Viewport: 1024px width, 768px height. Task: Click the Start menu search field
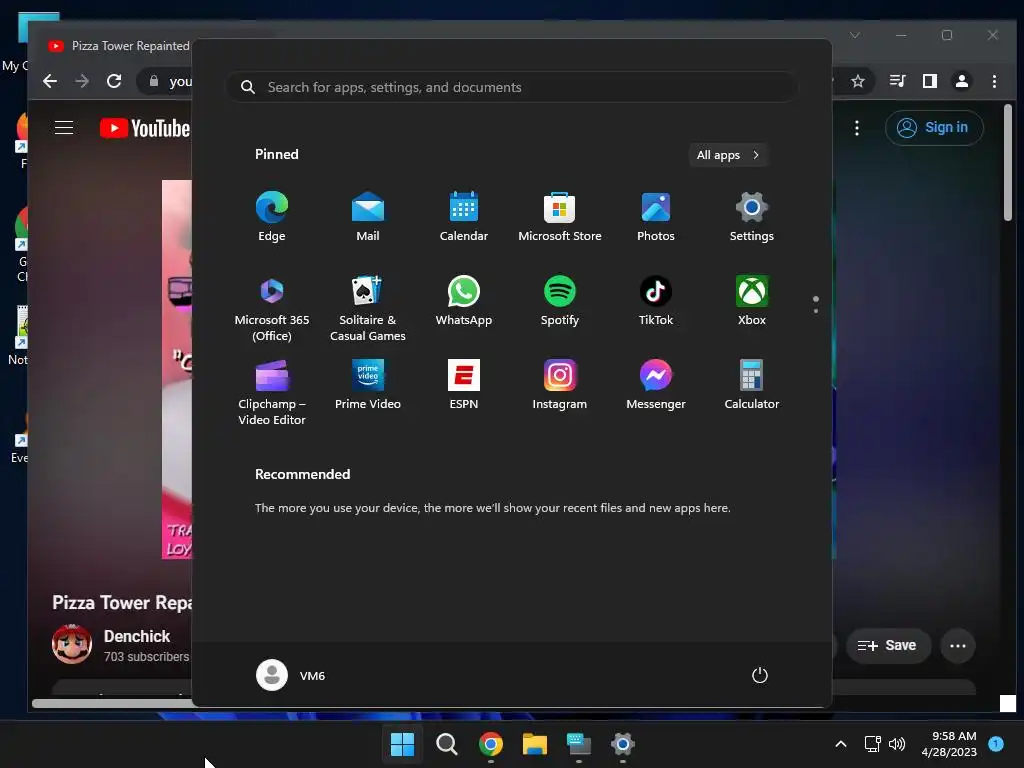click(x=511, y=87)
